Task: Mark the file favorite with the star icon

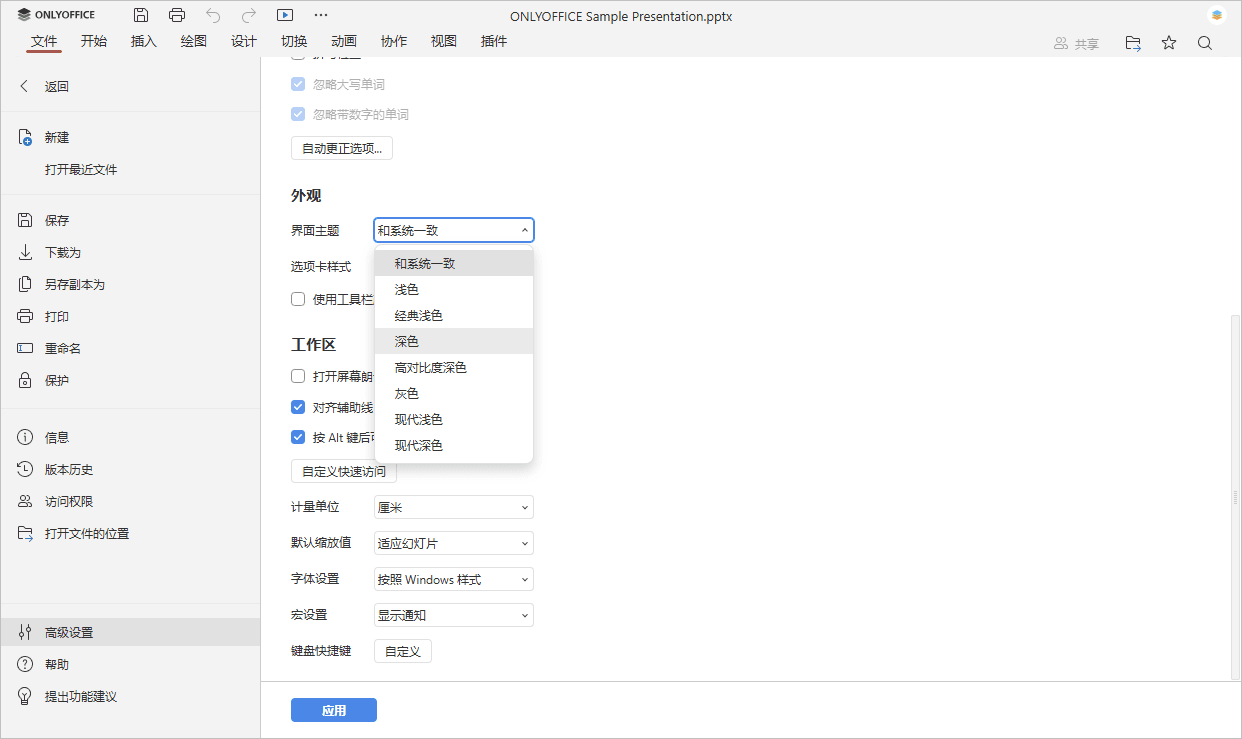Action: (x=1168, y=42)
